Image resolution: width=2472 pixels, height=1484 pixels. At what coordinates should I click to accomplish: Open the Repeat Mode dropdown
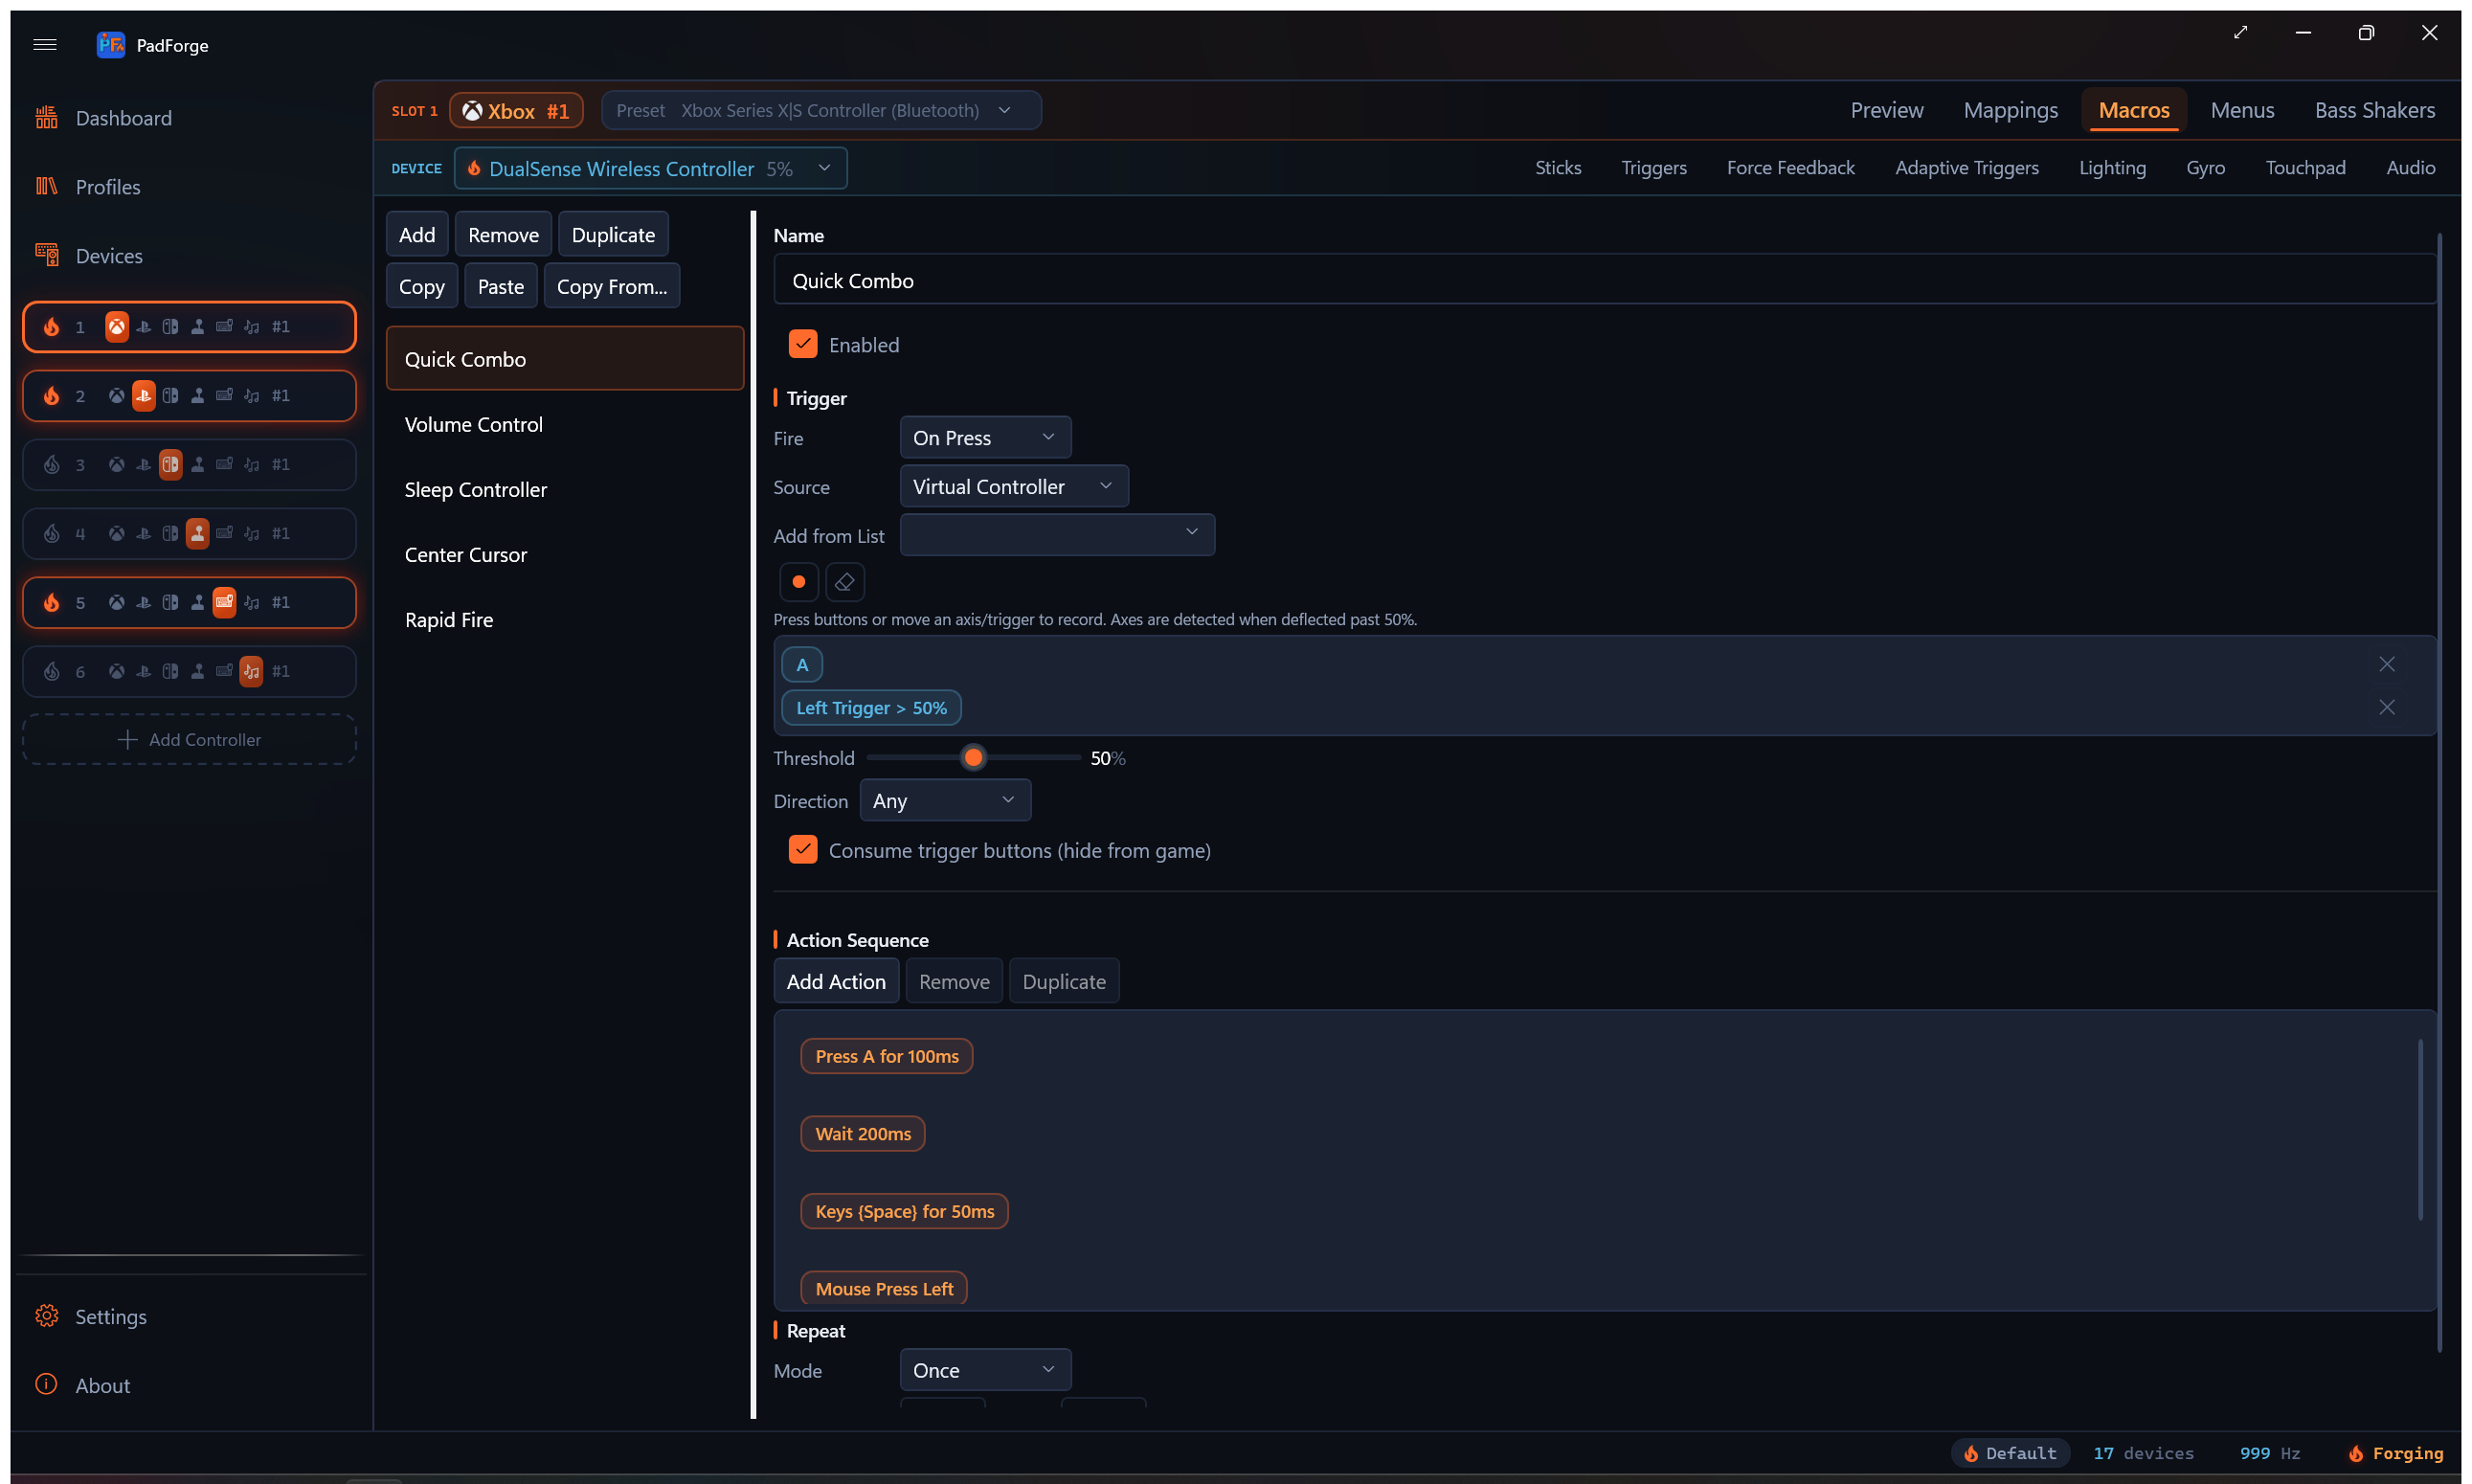(x=985, y=1370)
